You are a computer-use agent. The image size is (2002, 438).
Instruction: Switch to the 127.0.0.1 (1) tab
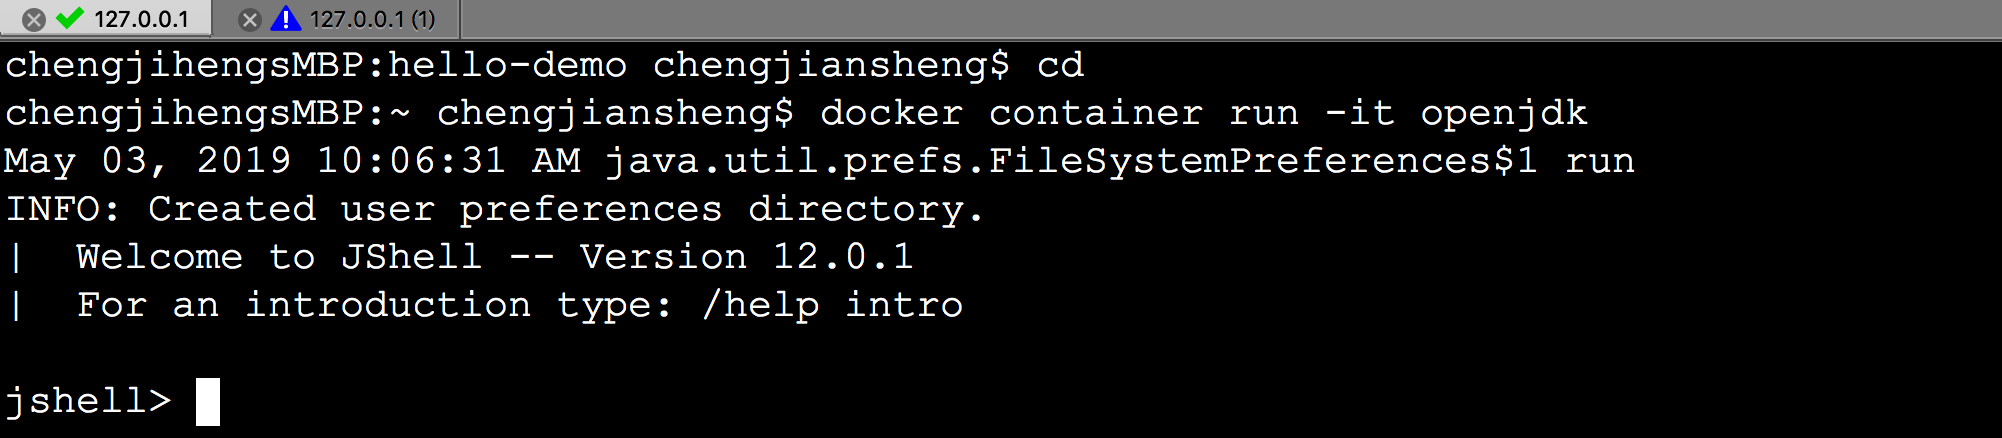pyautogui.click(x=372, y=19)
